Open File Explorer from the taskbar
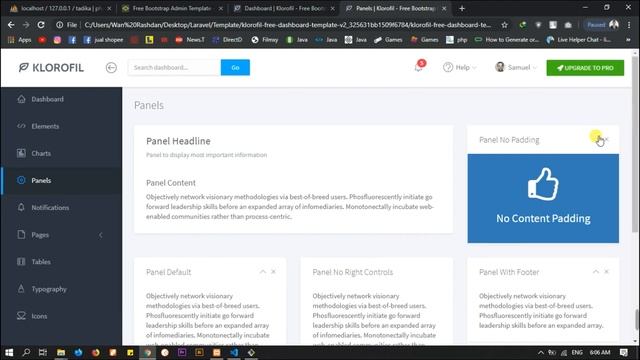Screen dimensions: 640x360 61,352
